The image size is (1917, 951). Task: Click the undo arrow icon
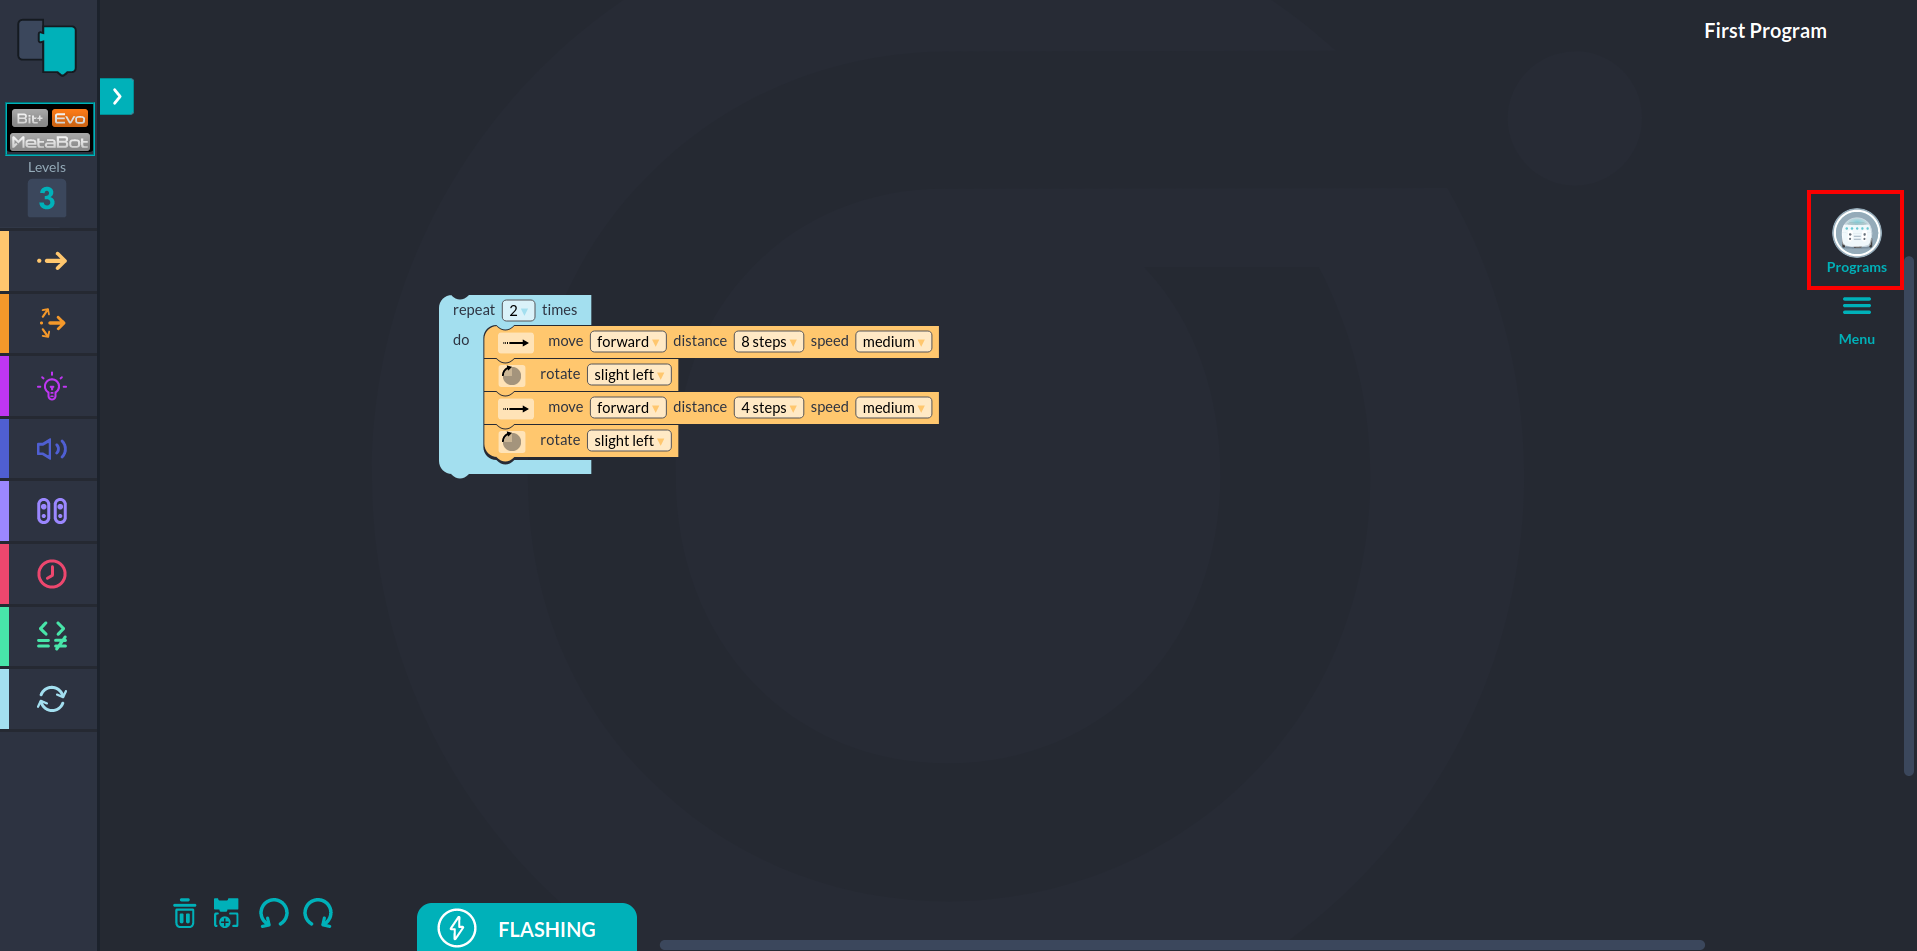[273, 913]
